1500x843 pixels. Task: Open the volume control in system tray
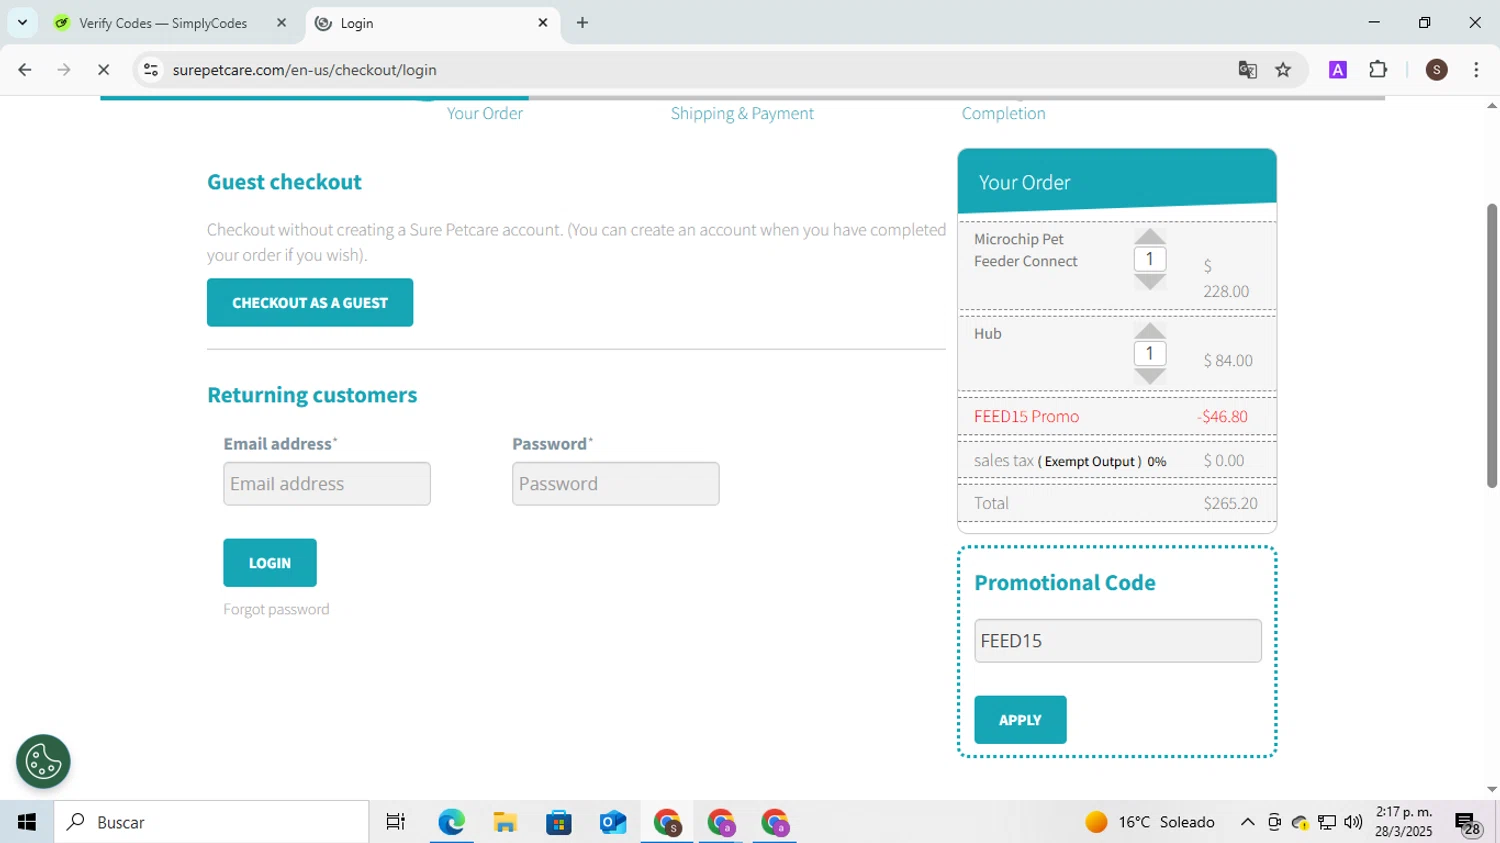tap(1353, 822)
